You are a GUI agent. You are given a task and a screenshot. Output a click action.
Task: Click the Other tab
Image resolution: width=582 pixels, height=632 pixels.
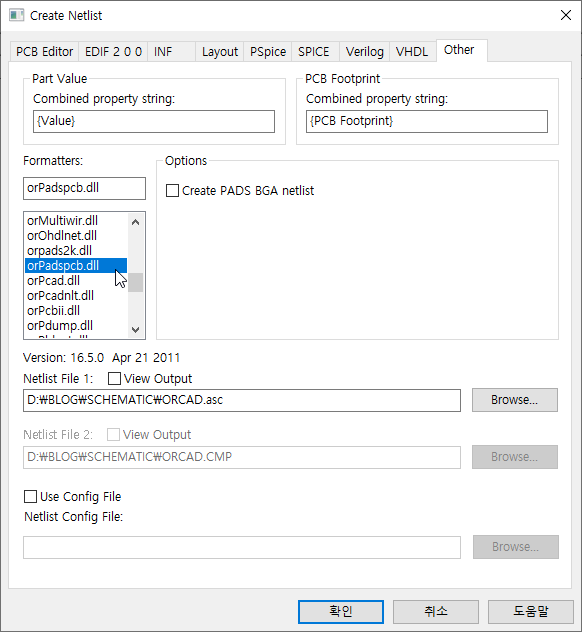[462, 50]
